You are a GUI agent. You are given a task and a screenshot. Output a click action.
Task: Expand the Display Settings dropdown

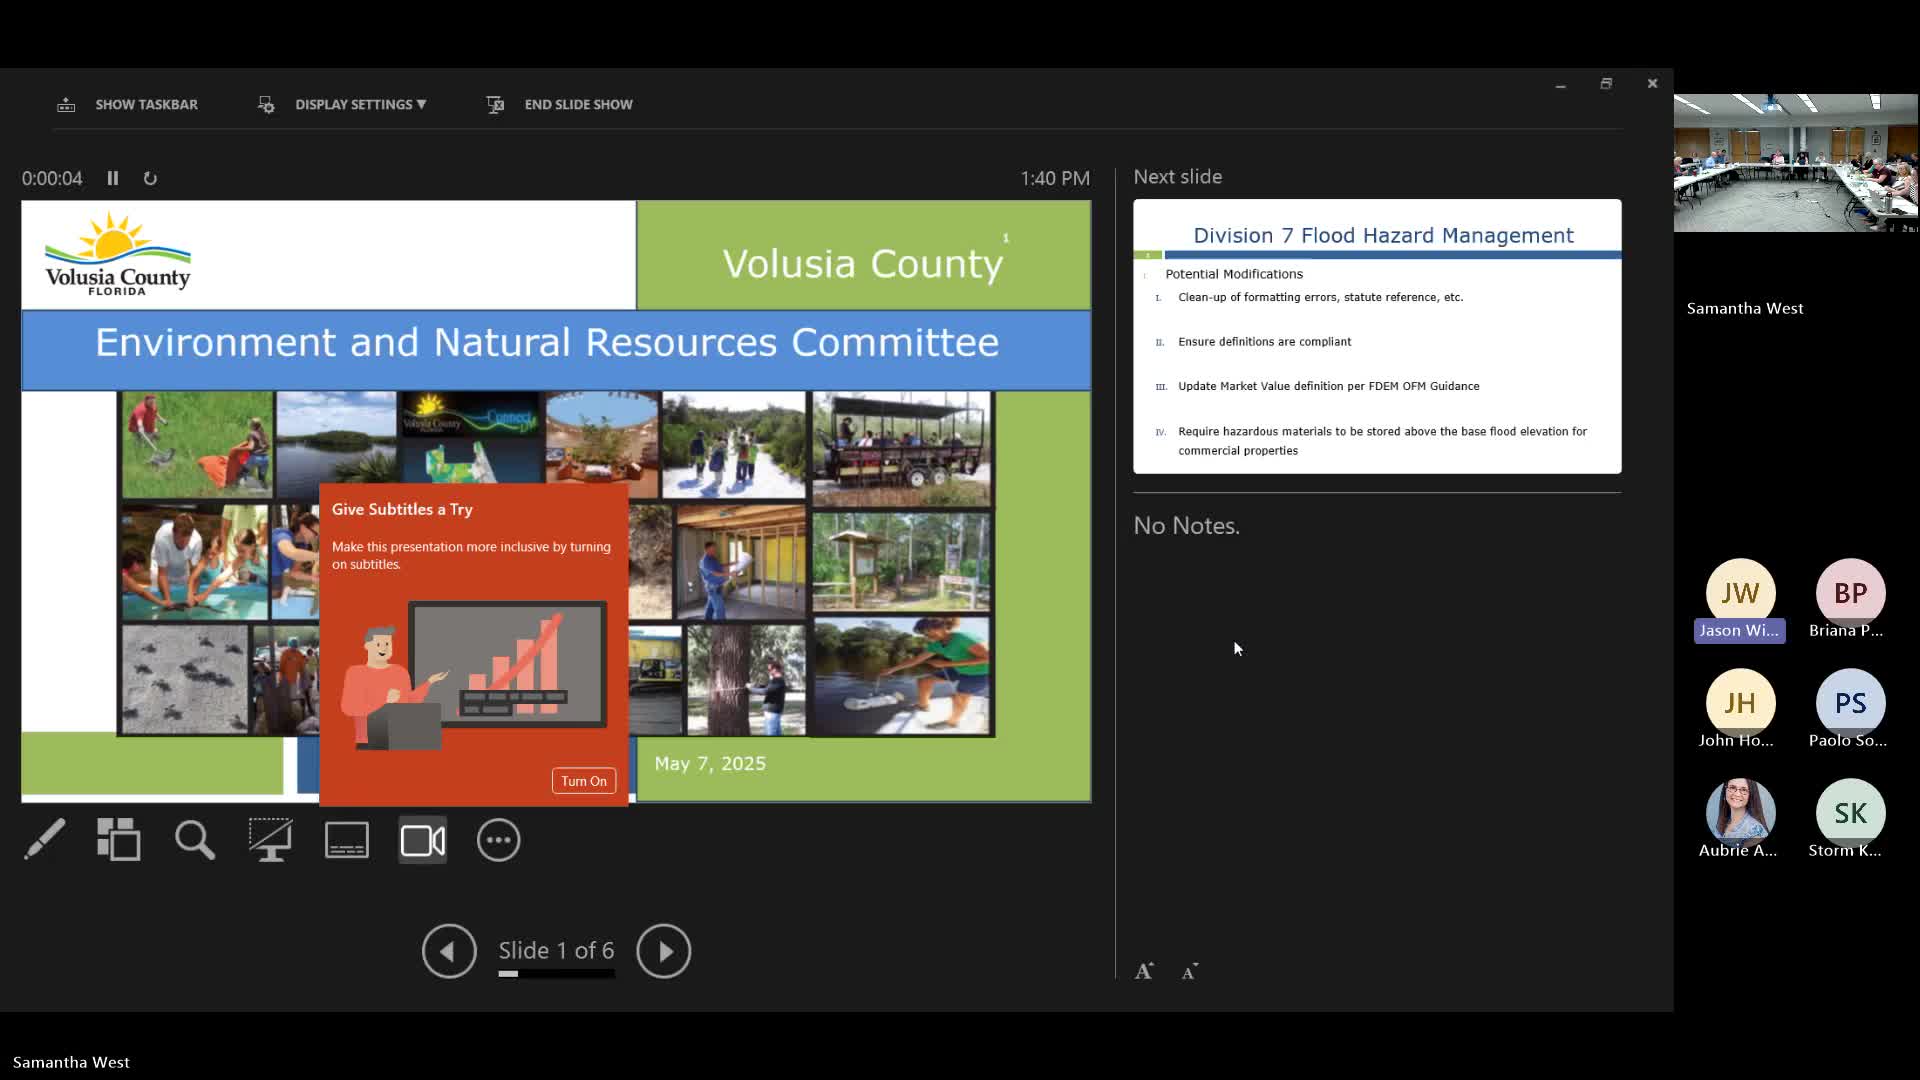360,104
